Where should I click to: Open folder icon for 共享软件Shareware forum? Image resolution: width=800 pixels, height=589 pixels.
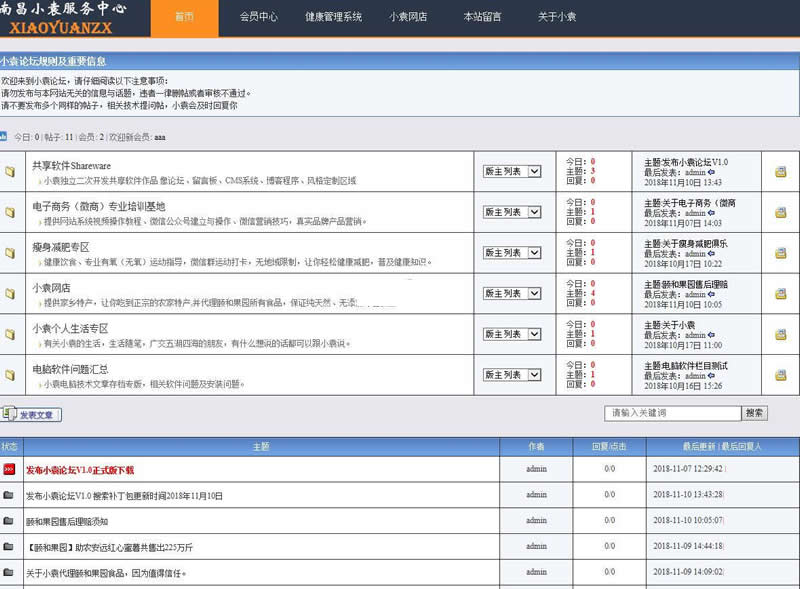10,171
